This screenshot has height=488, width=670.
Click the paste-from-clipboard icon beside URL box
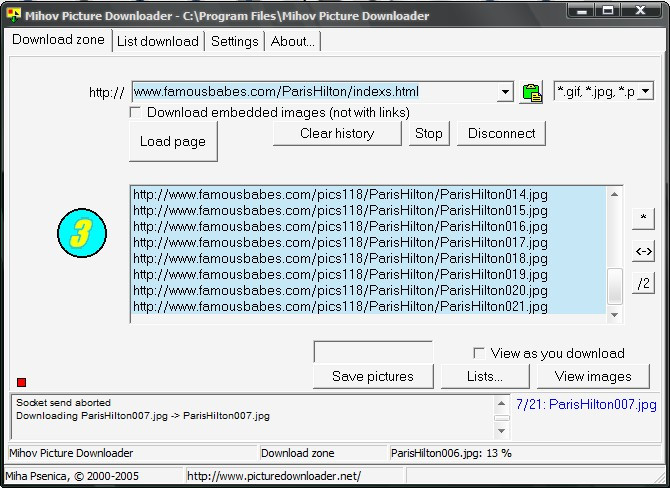click(531, 92)
